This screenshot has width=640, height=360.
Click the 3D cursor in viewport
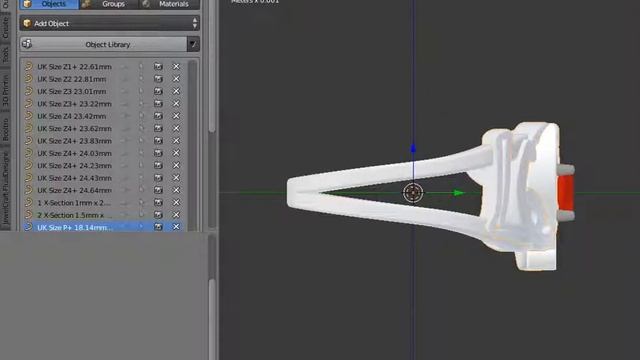(413, 193)
